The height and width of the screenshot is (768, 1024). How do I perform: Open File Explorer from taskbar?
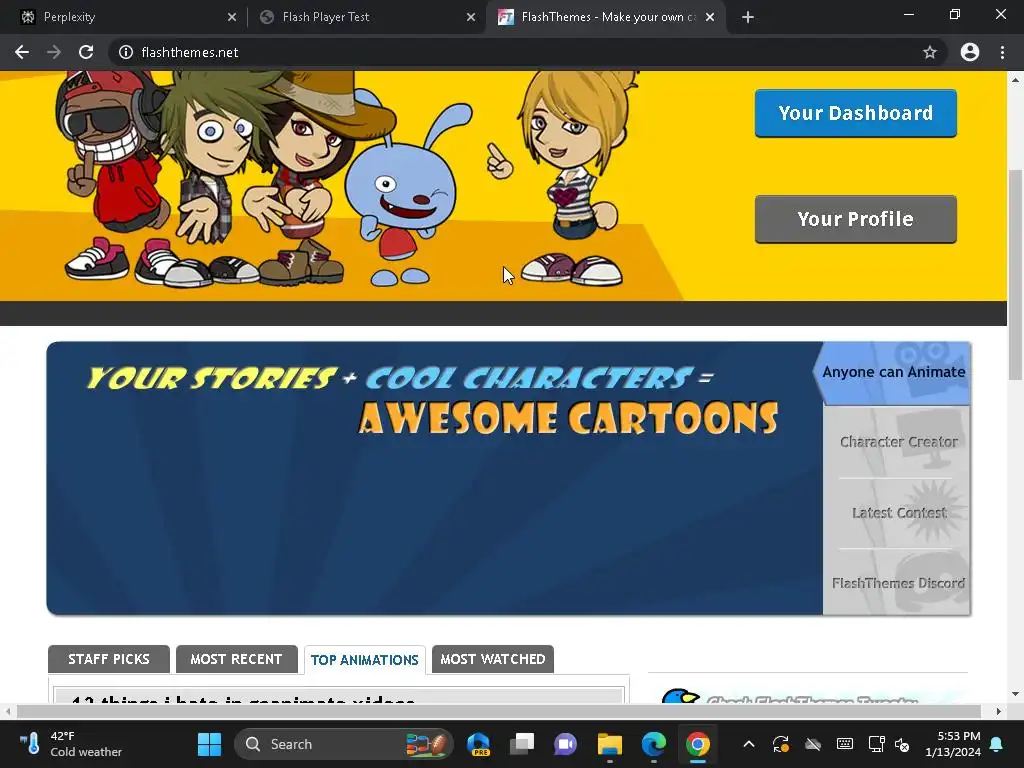[609, 744]
